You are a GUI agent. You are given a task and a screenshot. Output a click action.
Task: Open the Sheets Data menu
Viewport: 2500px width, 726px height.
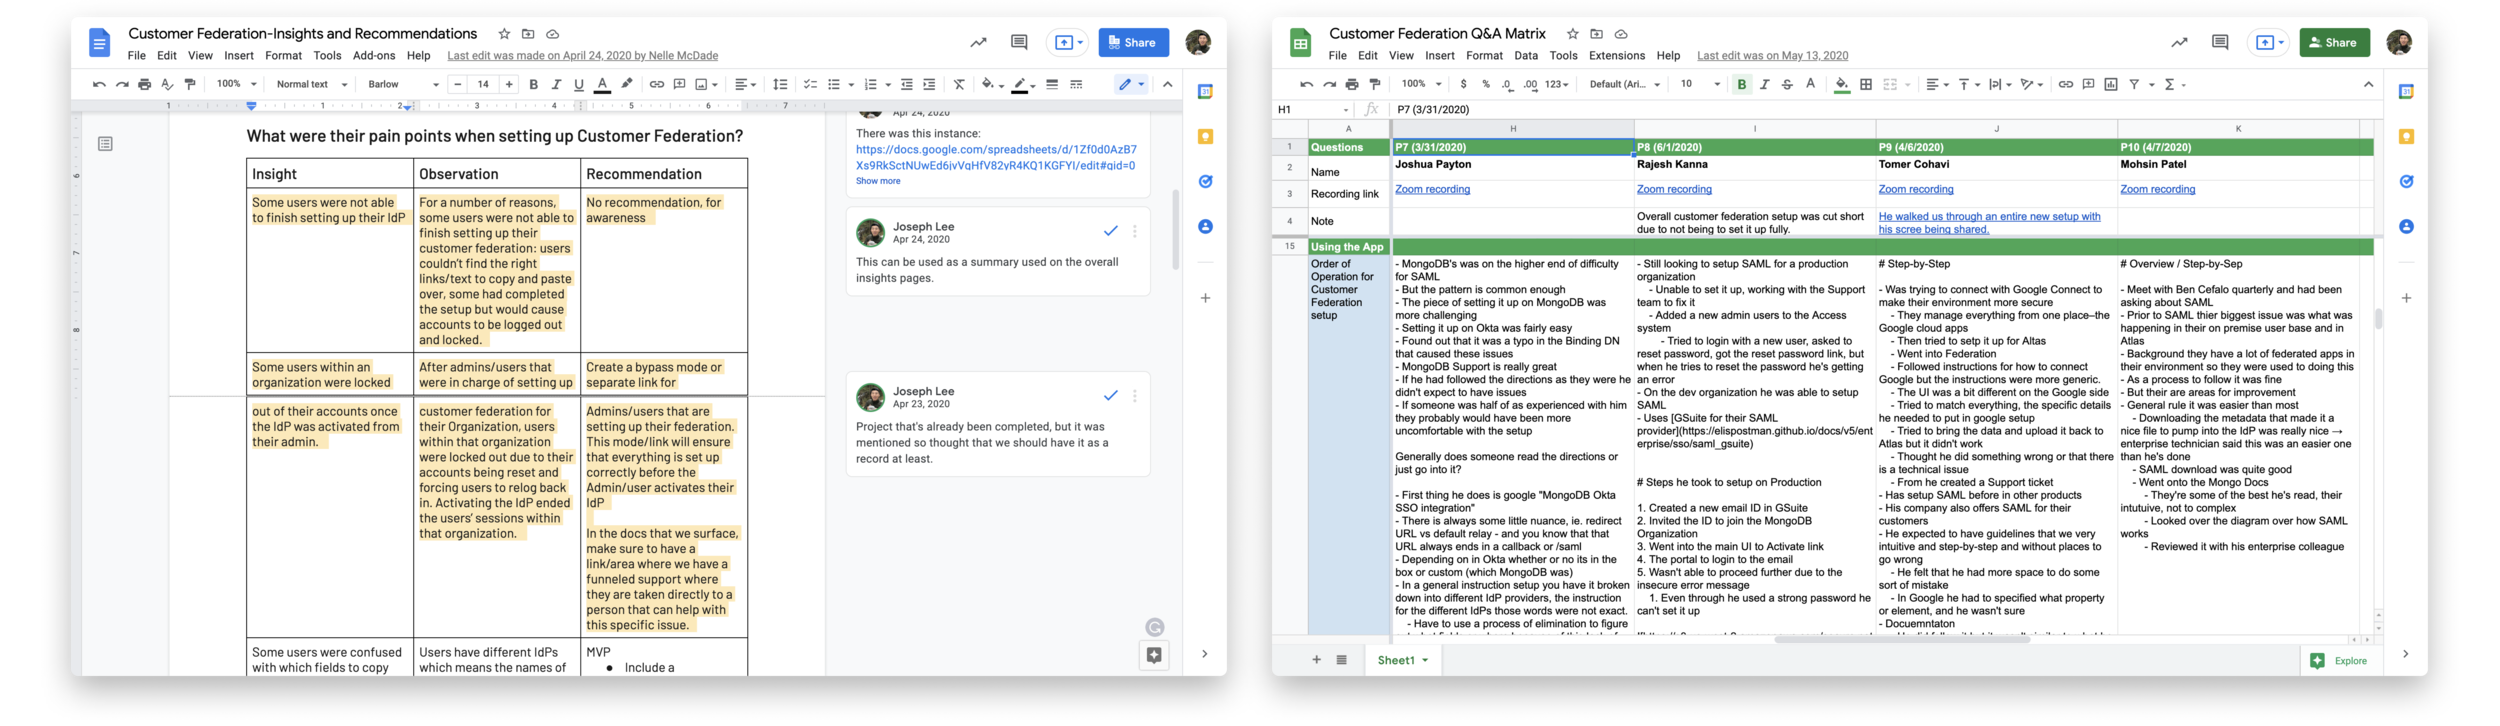coord(1525,56)
